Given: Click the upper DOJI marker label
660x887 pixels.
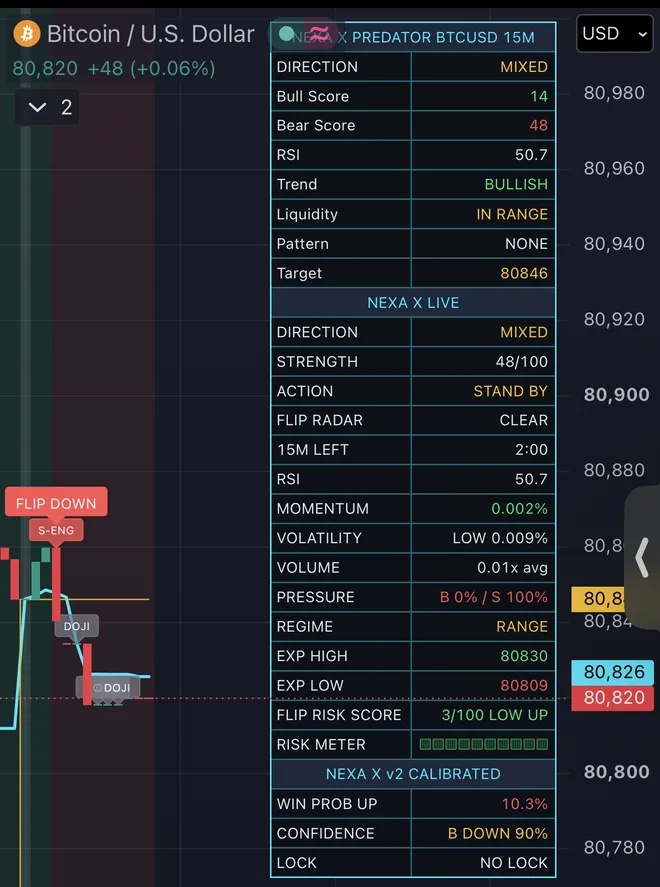Looking at the screenshot, I should point(76,626).
